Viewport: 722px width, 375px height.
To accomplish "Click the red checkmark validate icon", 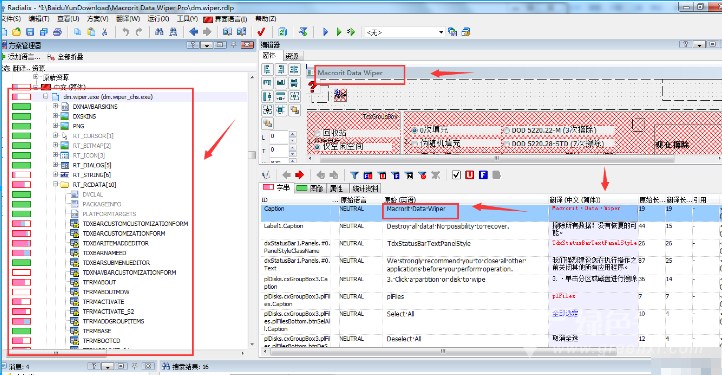I will pyautogui.click(x=261, y=32).
